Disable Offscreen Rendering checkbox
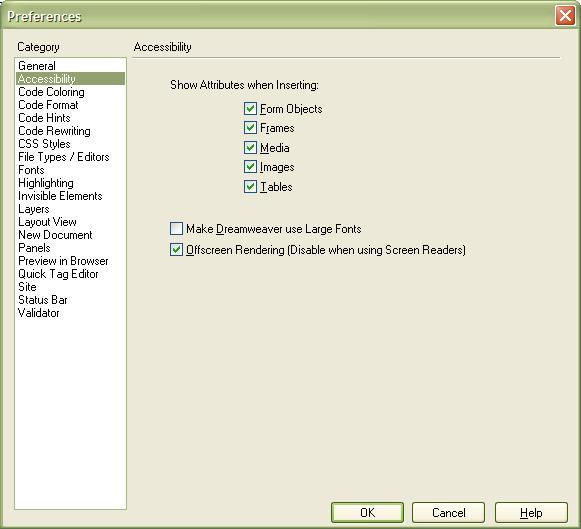The height and width of the screenshot is (529, 581). tap(176, 250)
